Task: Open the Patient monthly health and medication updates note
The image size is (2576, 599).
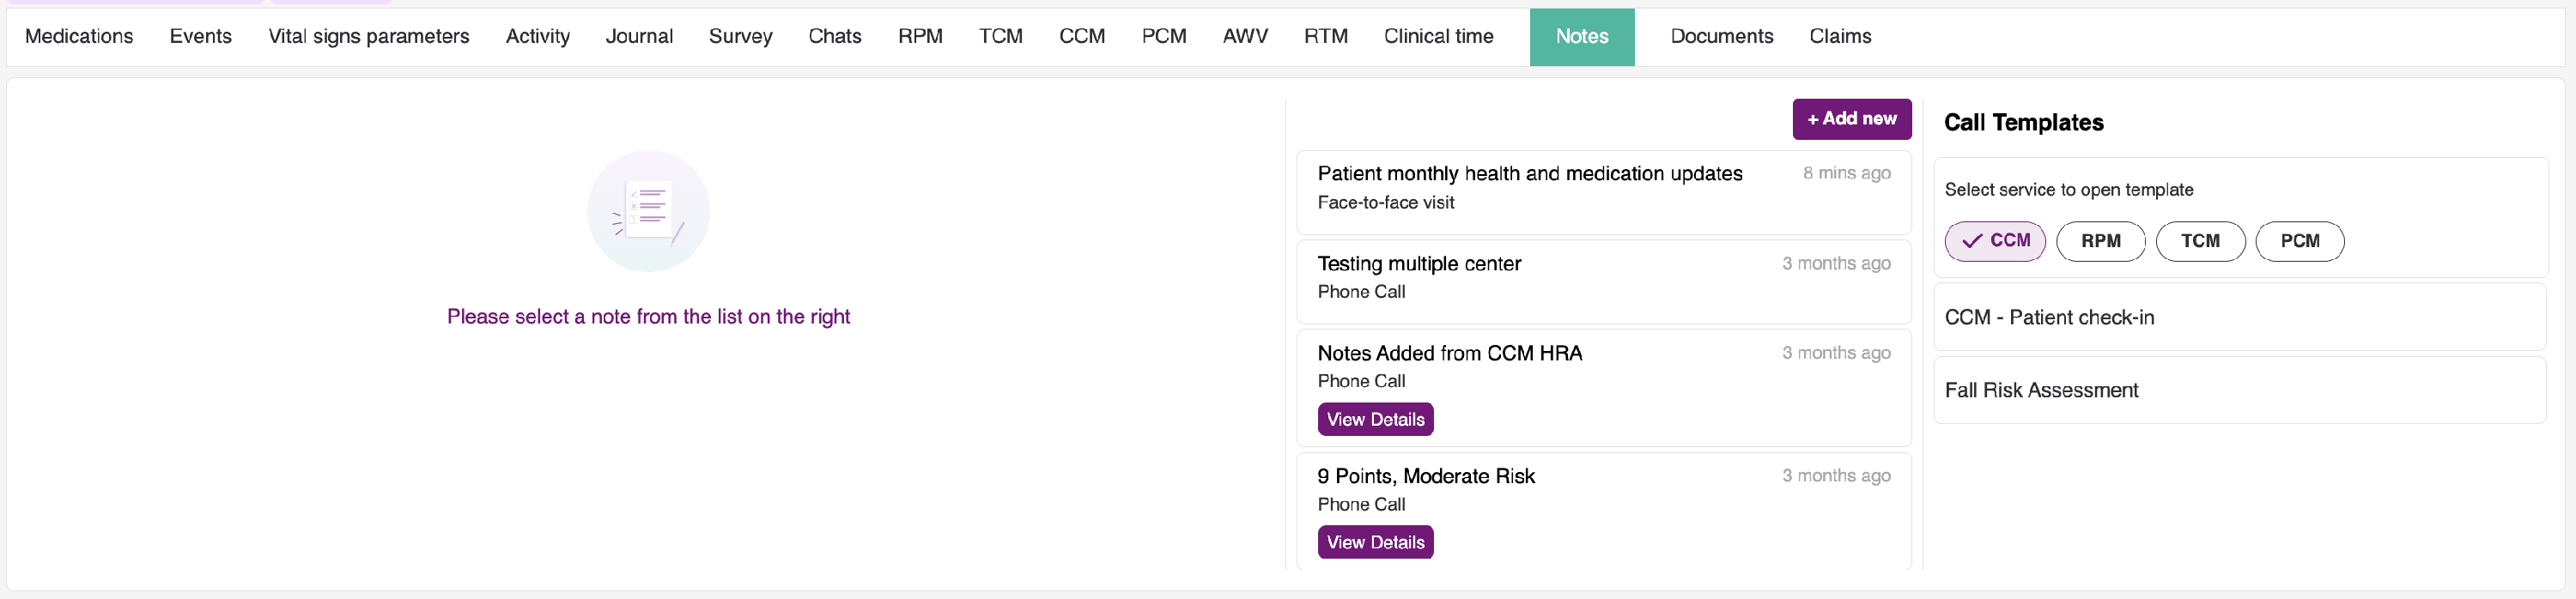Action: click(x=1529, y=174)
